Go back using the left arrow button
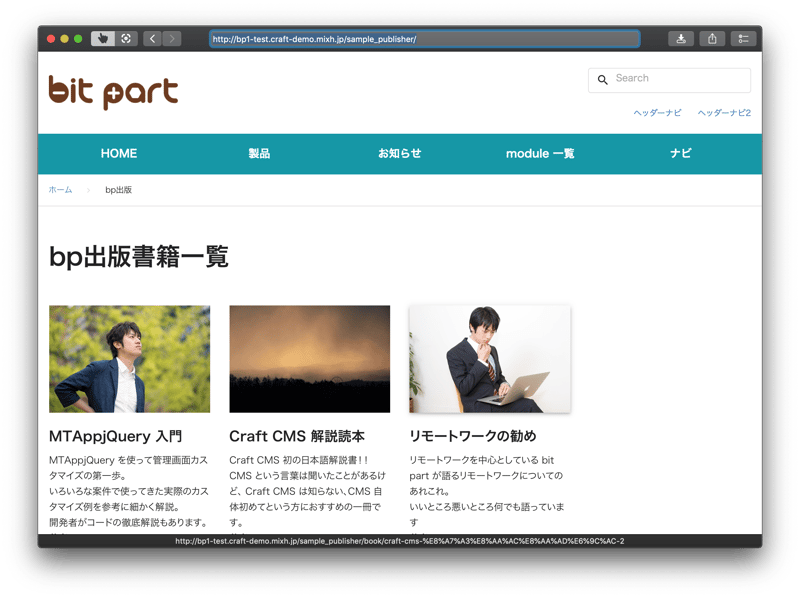800x598 pixels. tap(152, 39)
